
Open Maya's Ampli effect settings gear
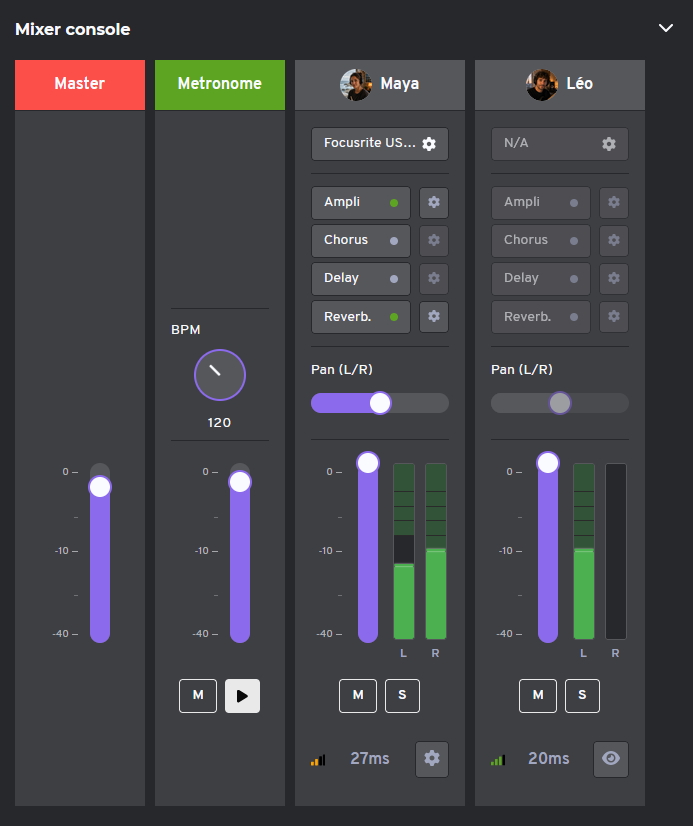point(434,202)
